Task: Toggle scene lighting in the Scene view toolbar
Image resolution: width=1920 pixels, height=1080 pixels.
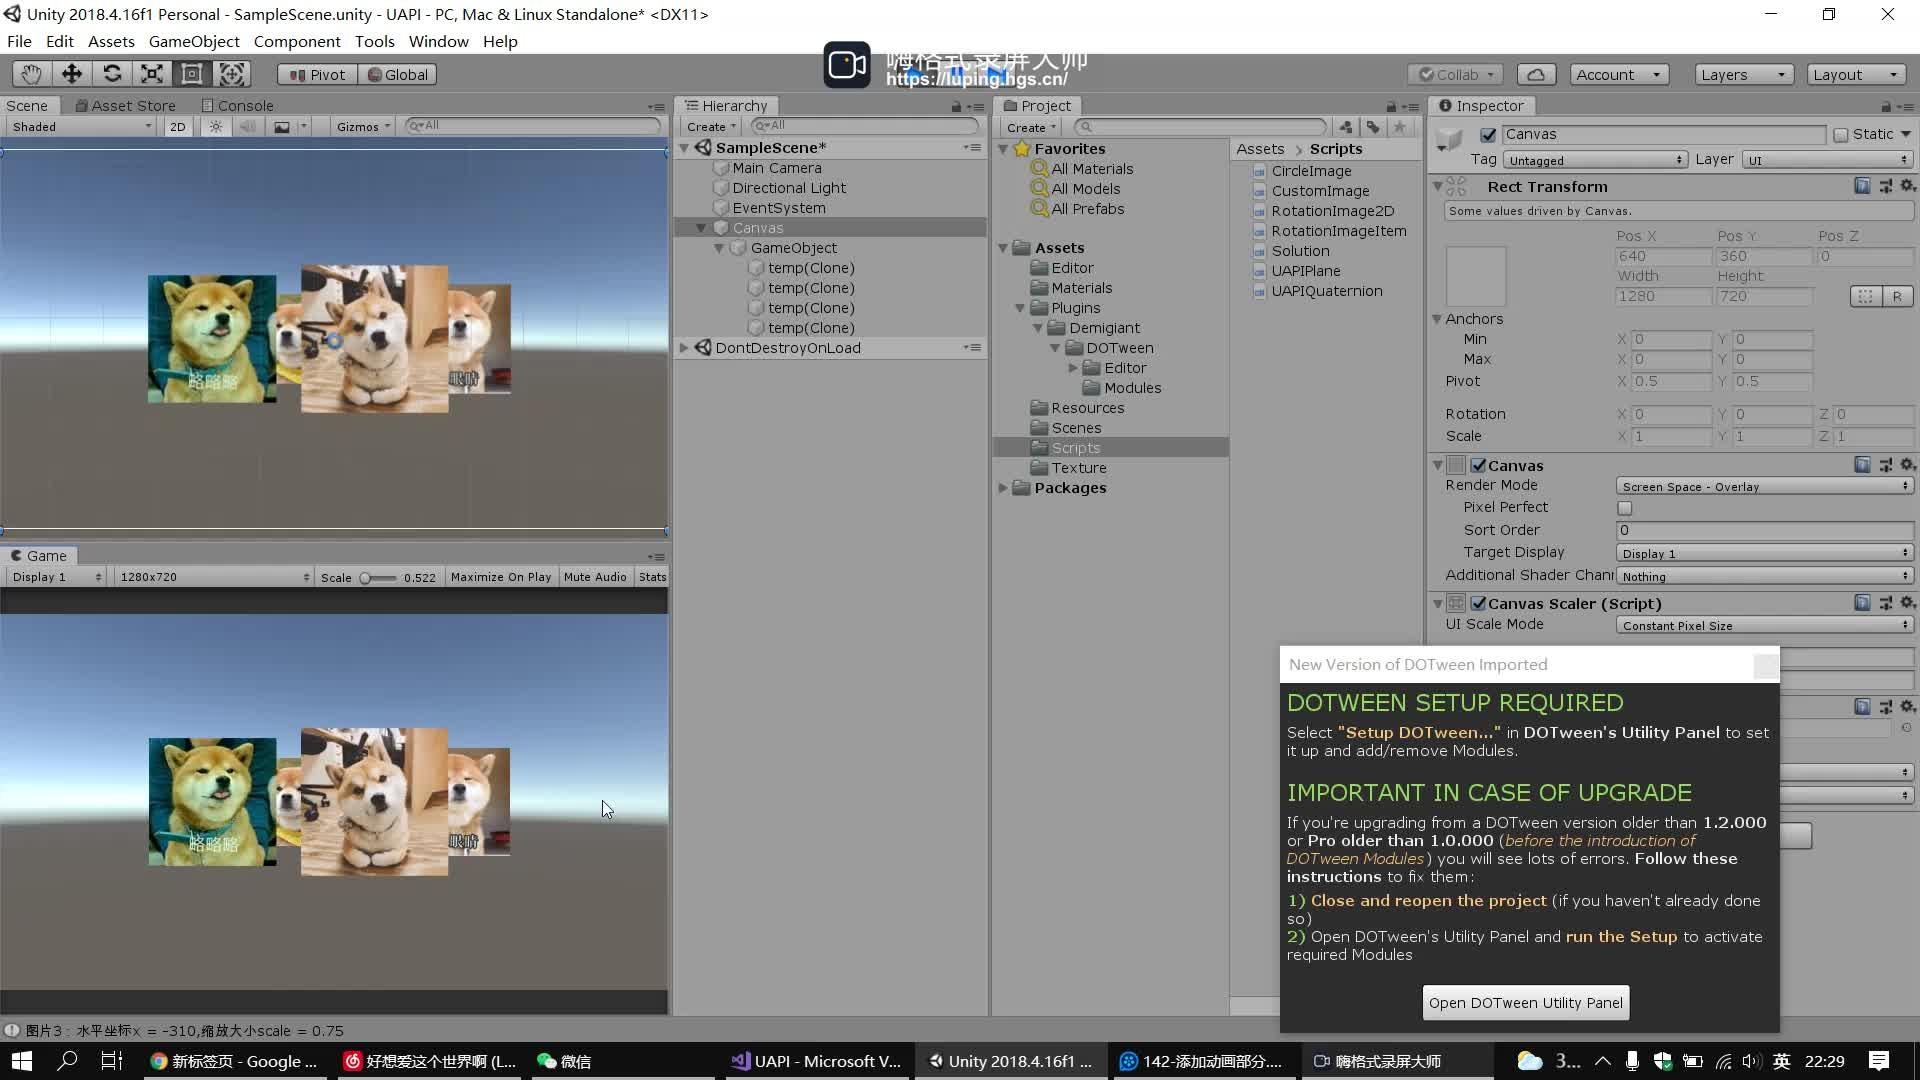Action: pos(216,126)
